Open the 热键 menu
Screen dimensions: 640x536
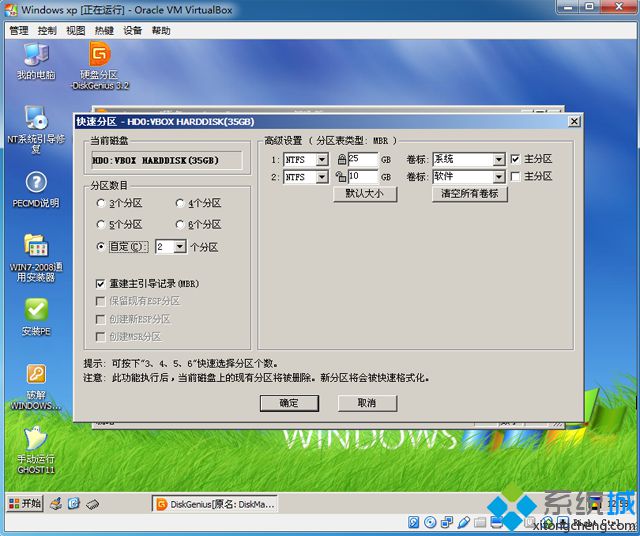(x=104, y=31)
